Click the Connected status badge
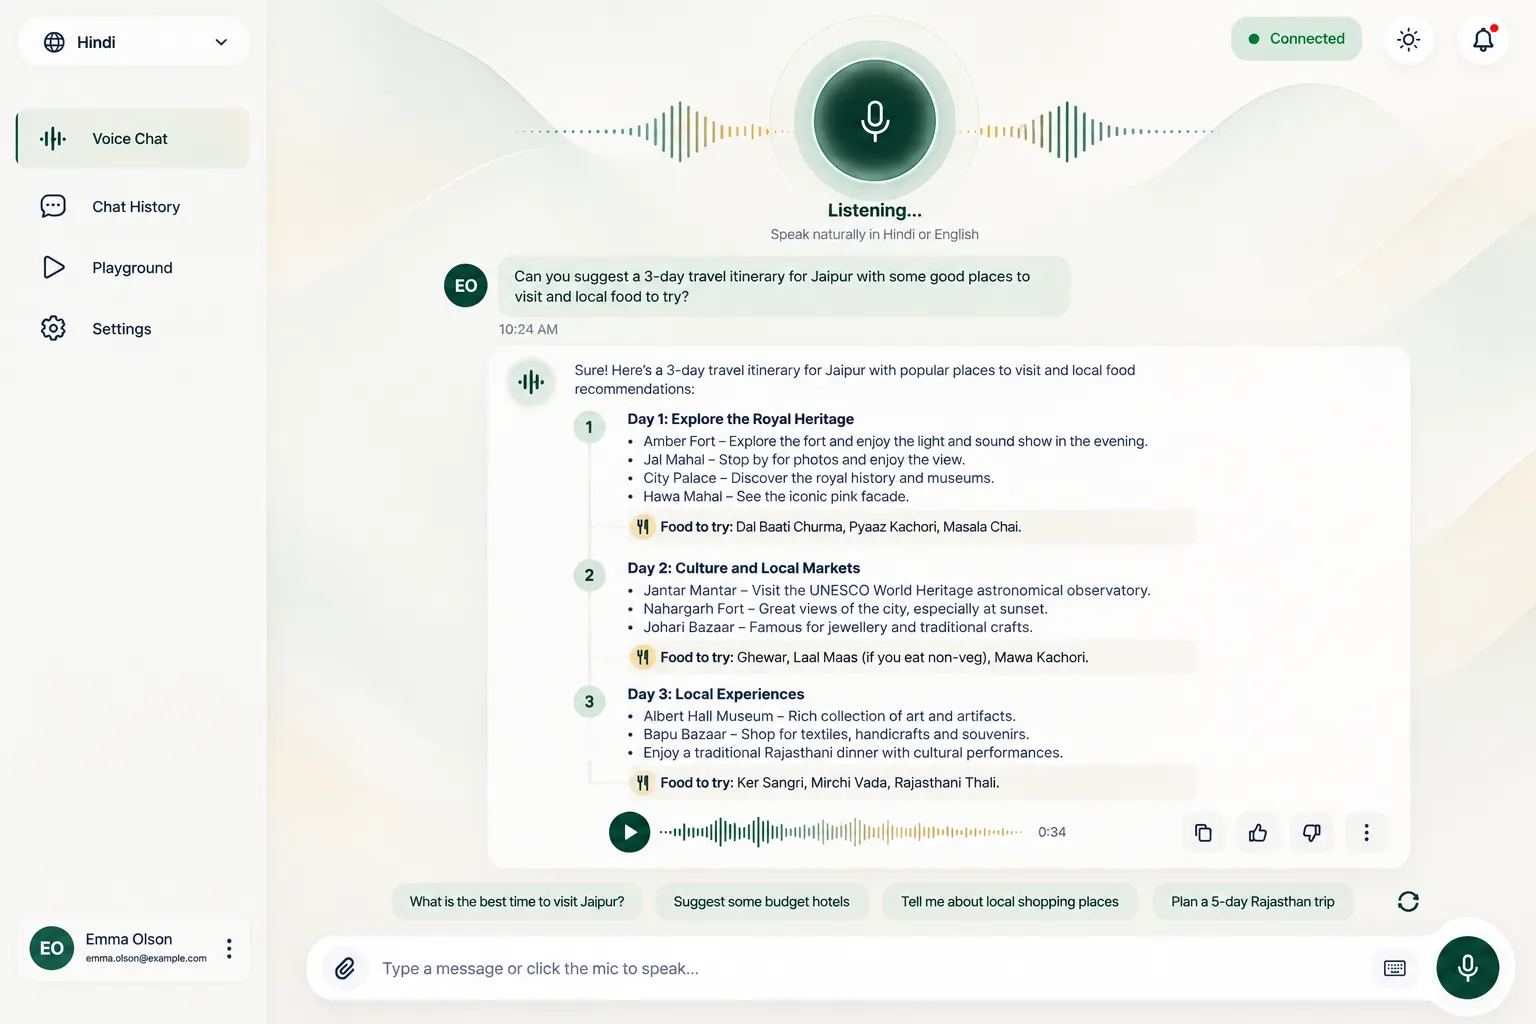This screenshot has width=1536, height=1024. tap(1296, 39)
